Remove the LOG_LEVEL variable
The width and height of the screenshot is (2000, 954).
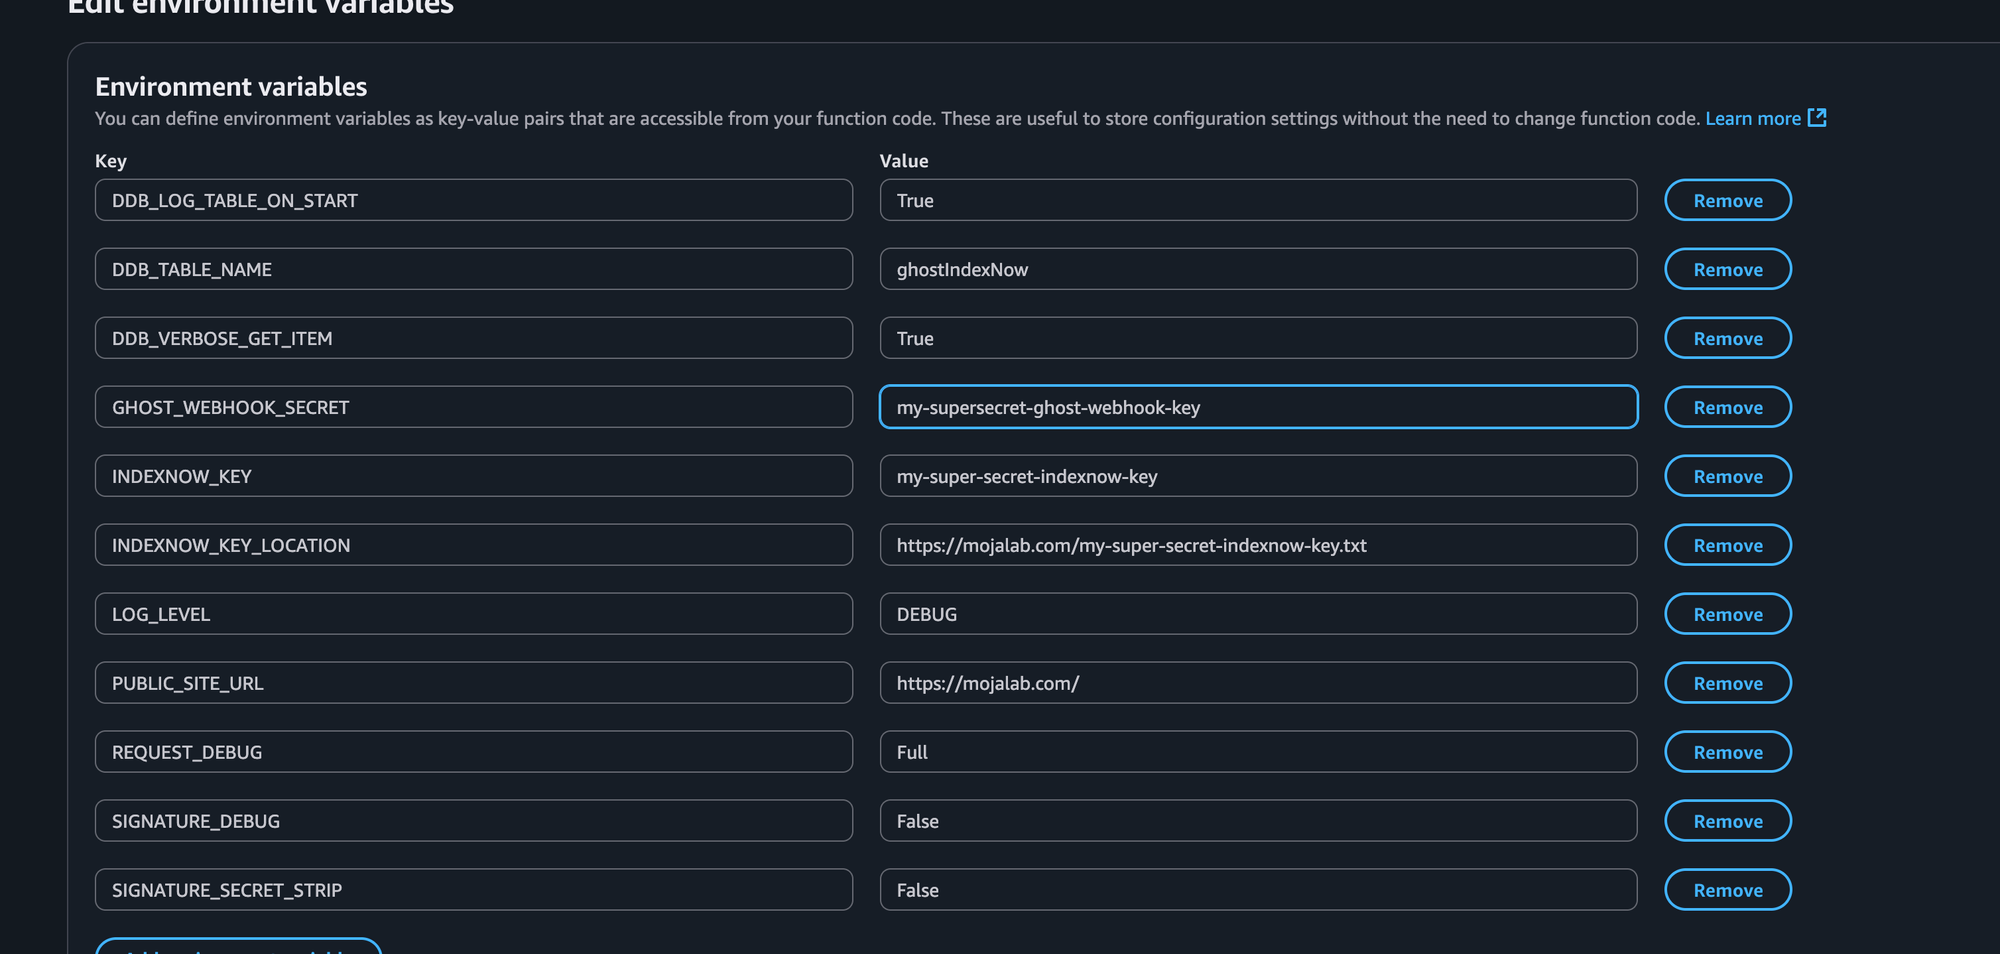click(x=1727, y=614)
